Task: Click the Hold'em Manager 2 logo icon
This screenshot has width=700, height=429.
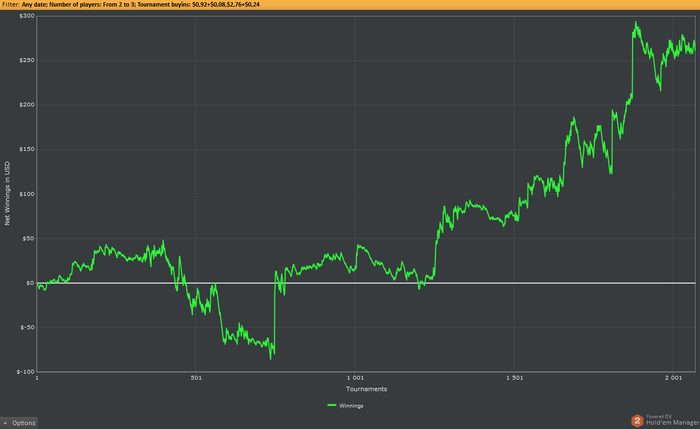Action: point(637,420)
